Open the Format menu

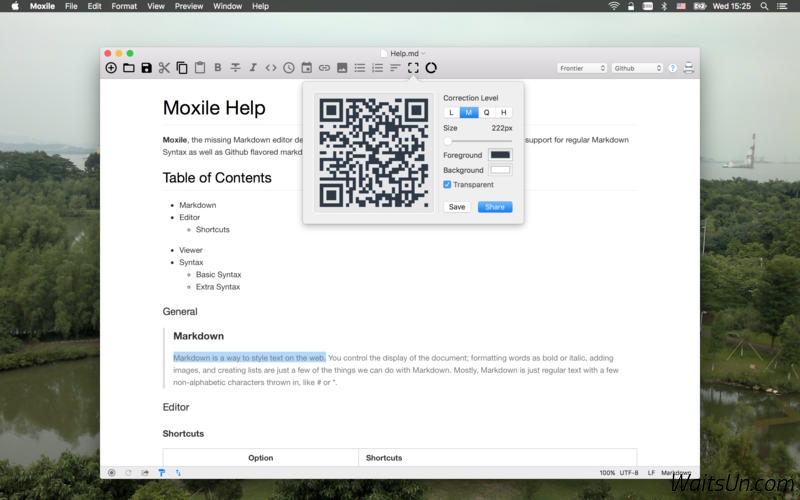(124, 6)
